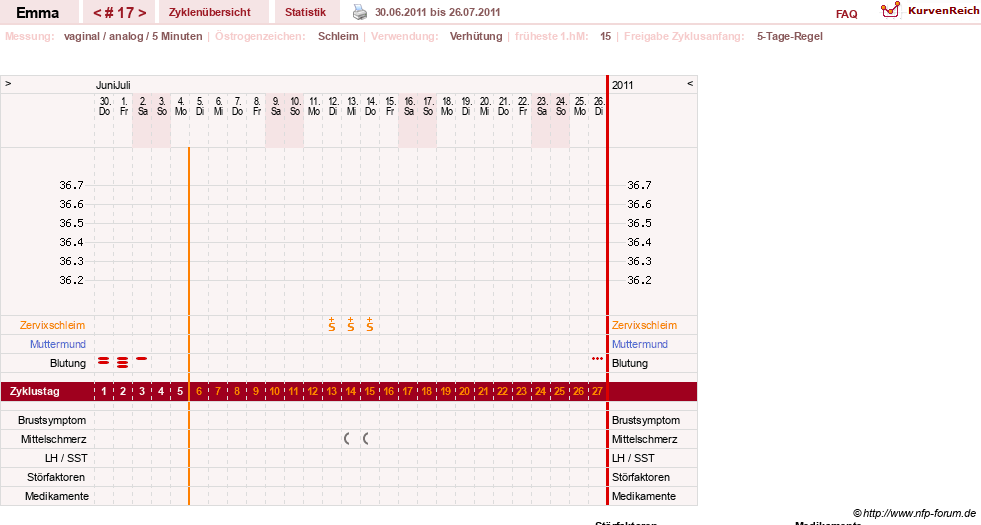
Task: Click left Brustsymptom row label
Action: click(x=52, y=420)
